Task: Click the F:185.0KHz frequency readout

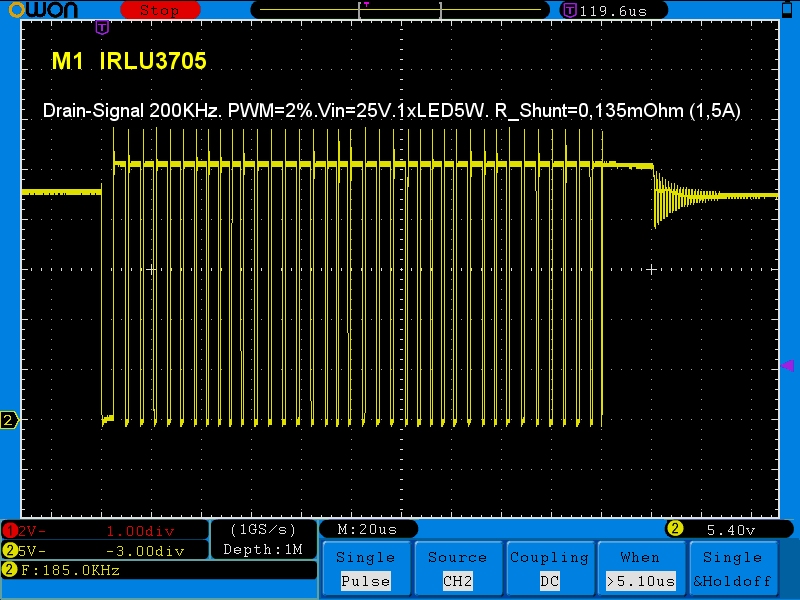Action: (70, 570)
